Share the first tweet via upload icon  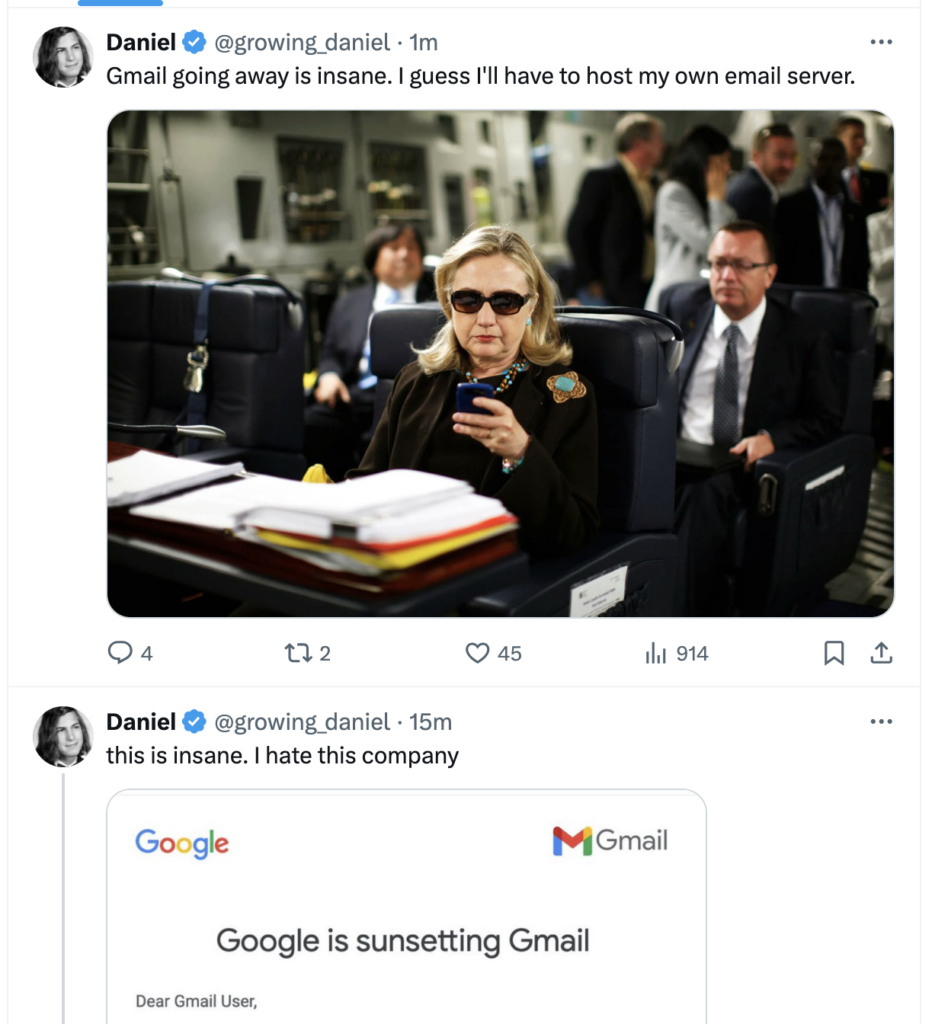tap(881, 652)
